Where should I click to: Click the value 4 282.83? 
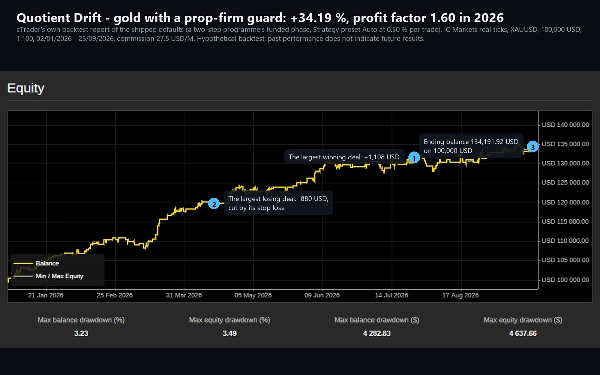[377, 333]
